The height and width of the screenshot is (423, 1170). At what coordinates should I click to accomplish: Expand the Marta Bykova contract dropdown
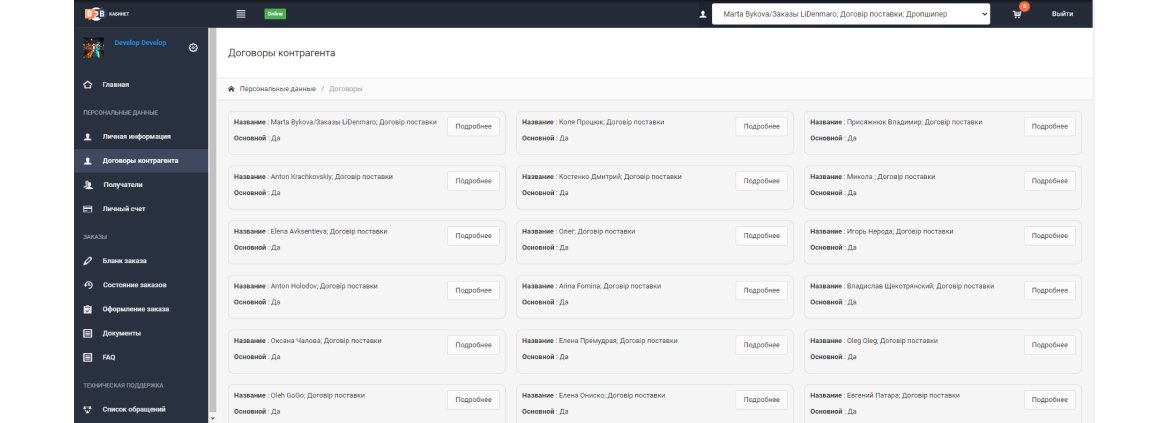tap(851, 14)
